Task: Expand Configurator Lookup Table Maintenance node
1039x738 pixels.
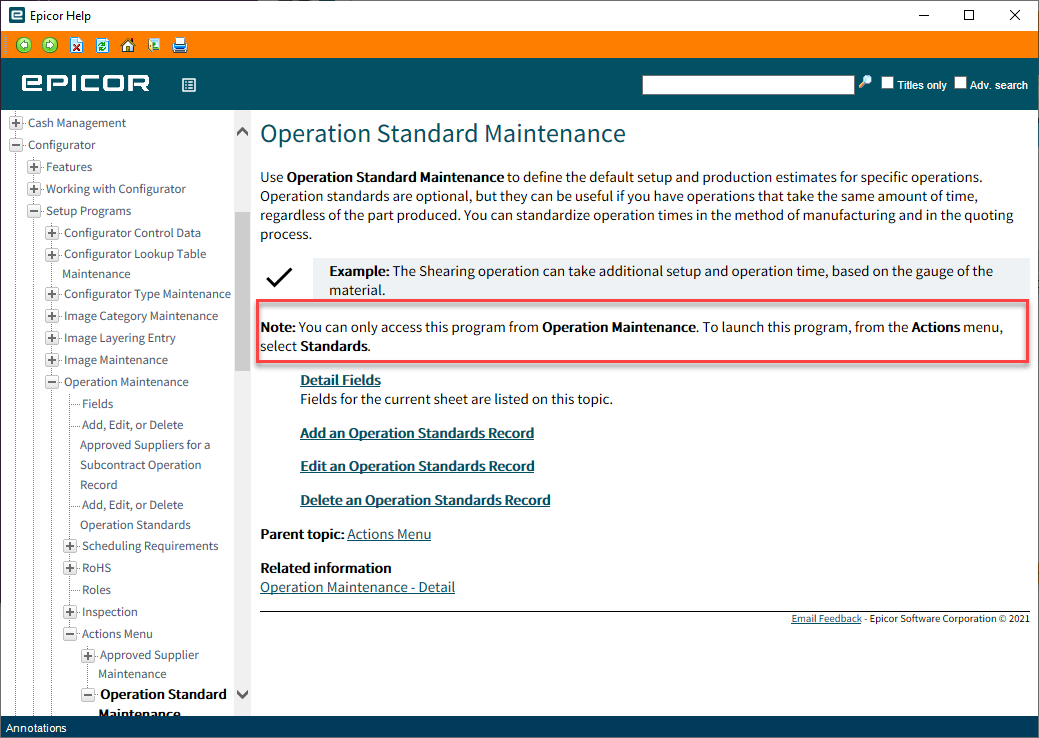Action: (52, 254)
